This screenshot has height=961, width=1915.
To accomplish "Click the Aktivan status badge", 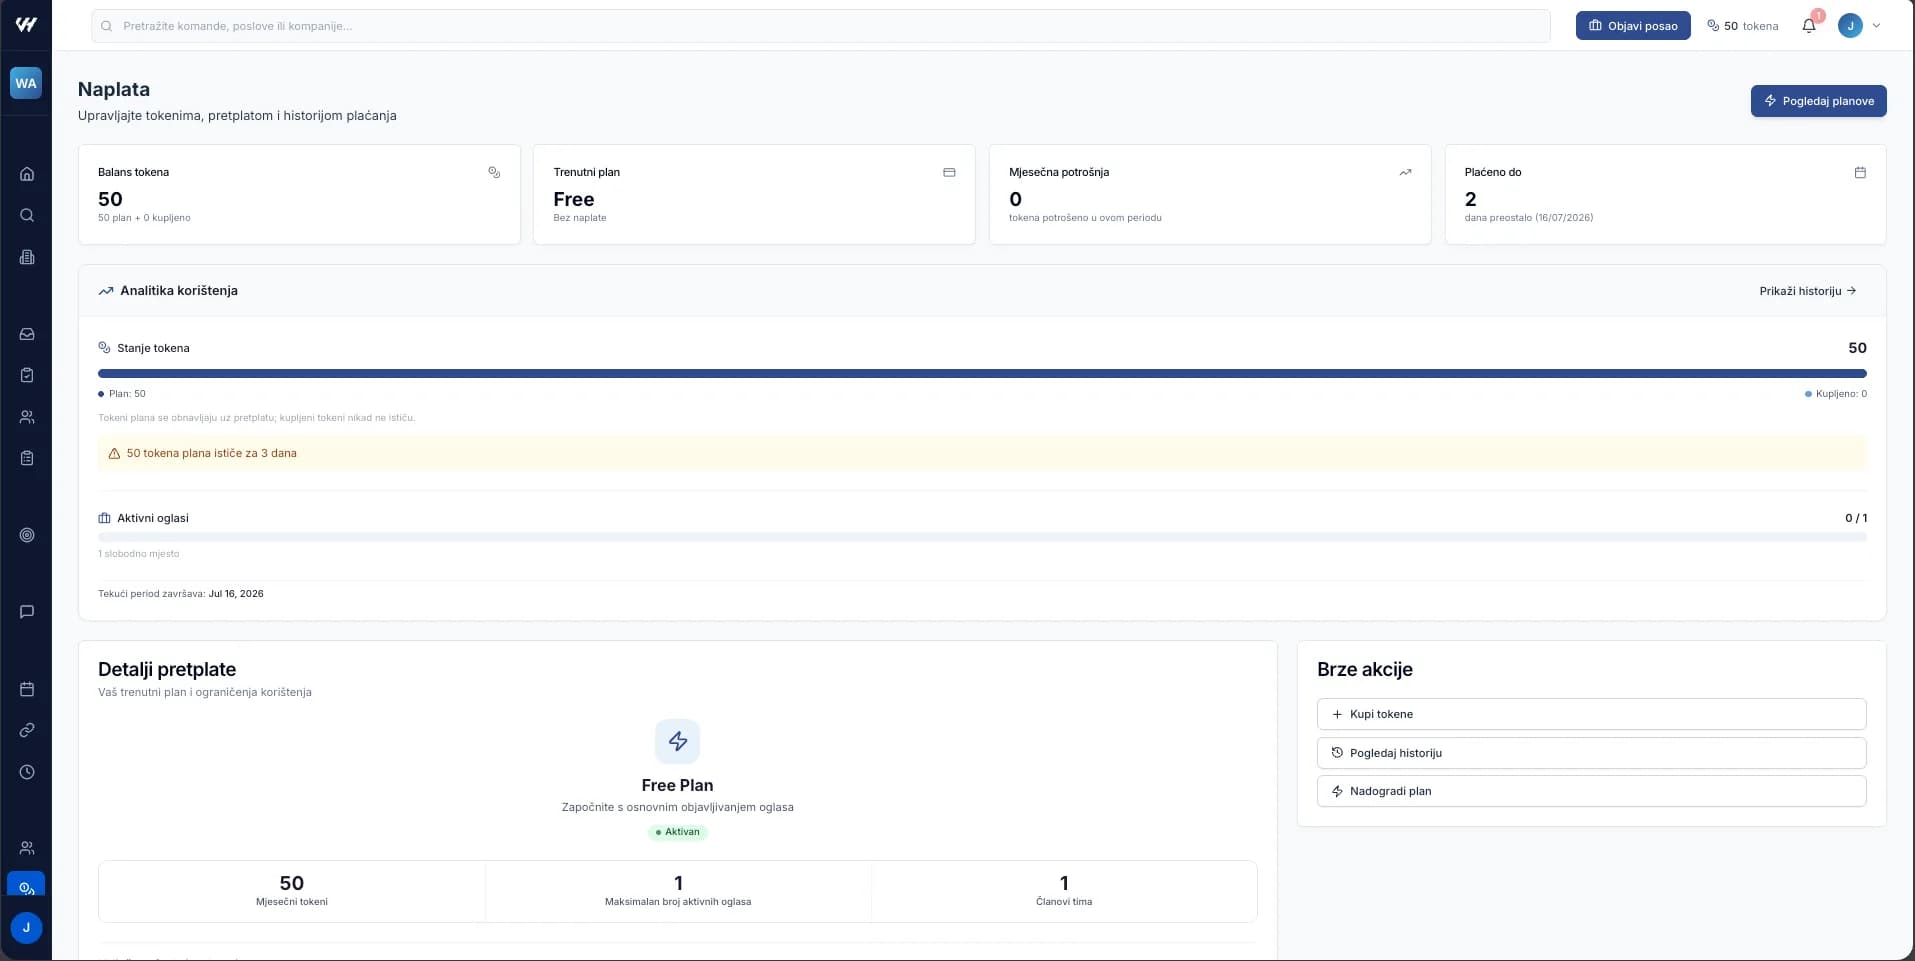I will point(677,832).
